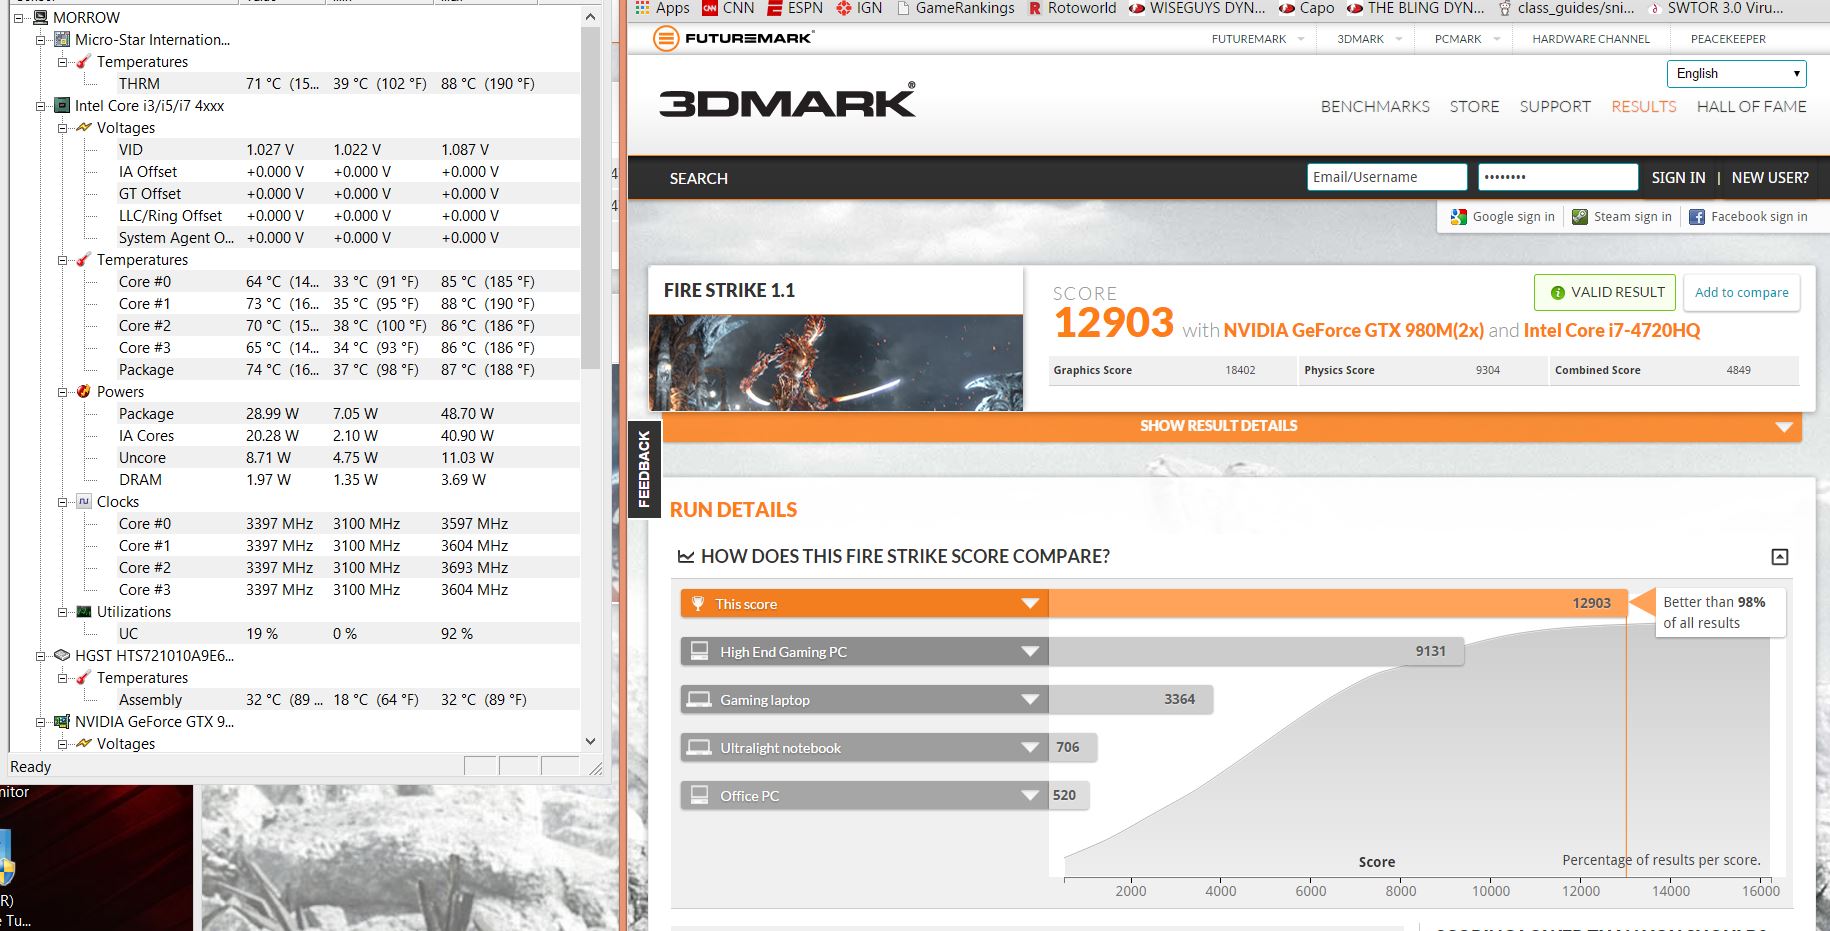Screen dimensions: 1830x931
Task: Click the Powers flame icon
Action: click(84, 391)
